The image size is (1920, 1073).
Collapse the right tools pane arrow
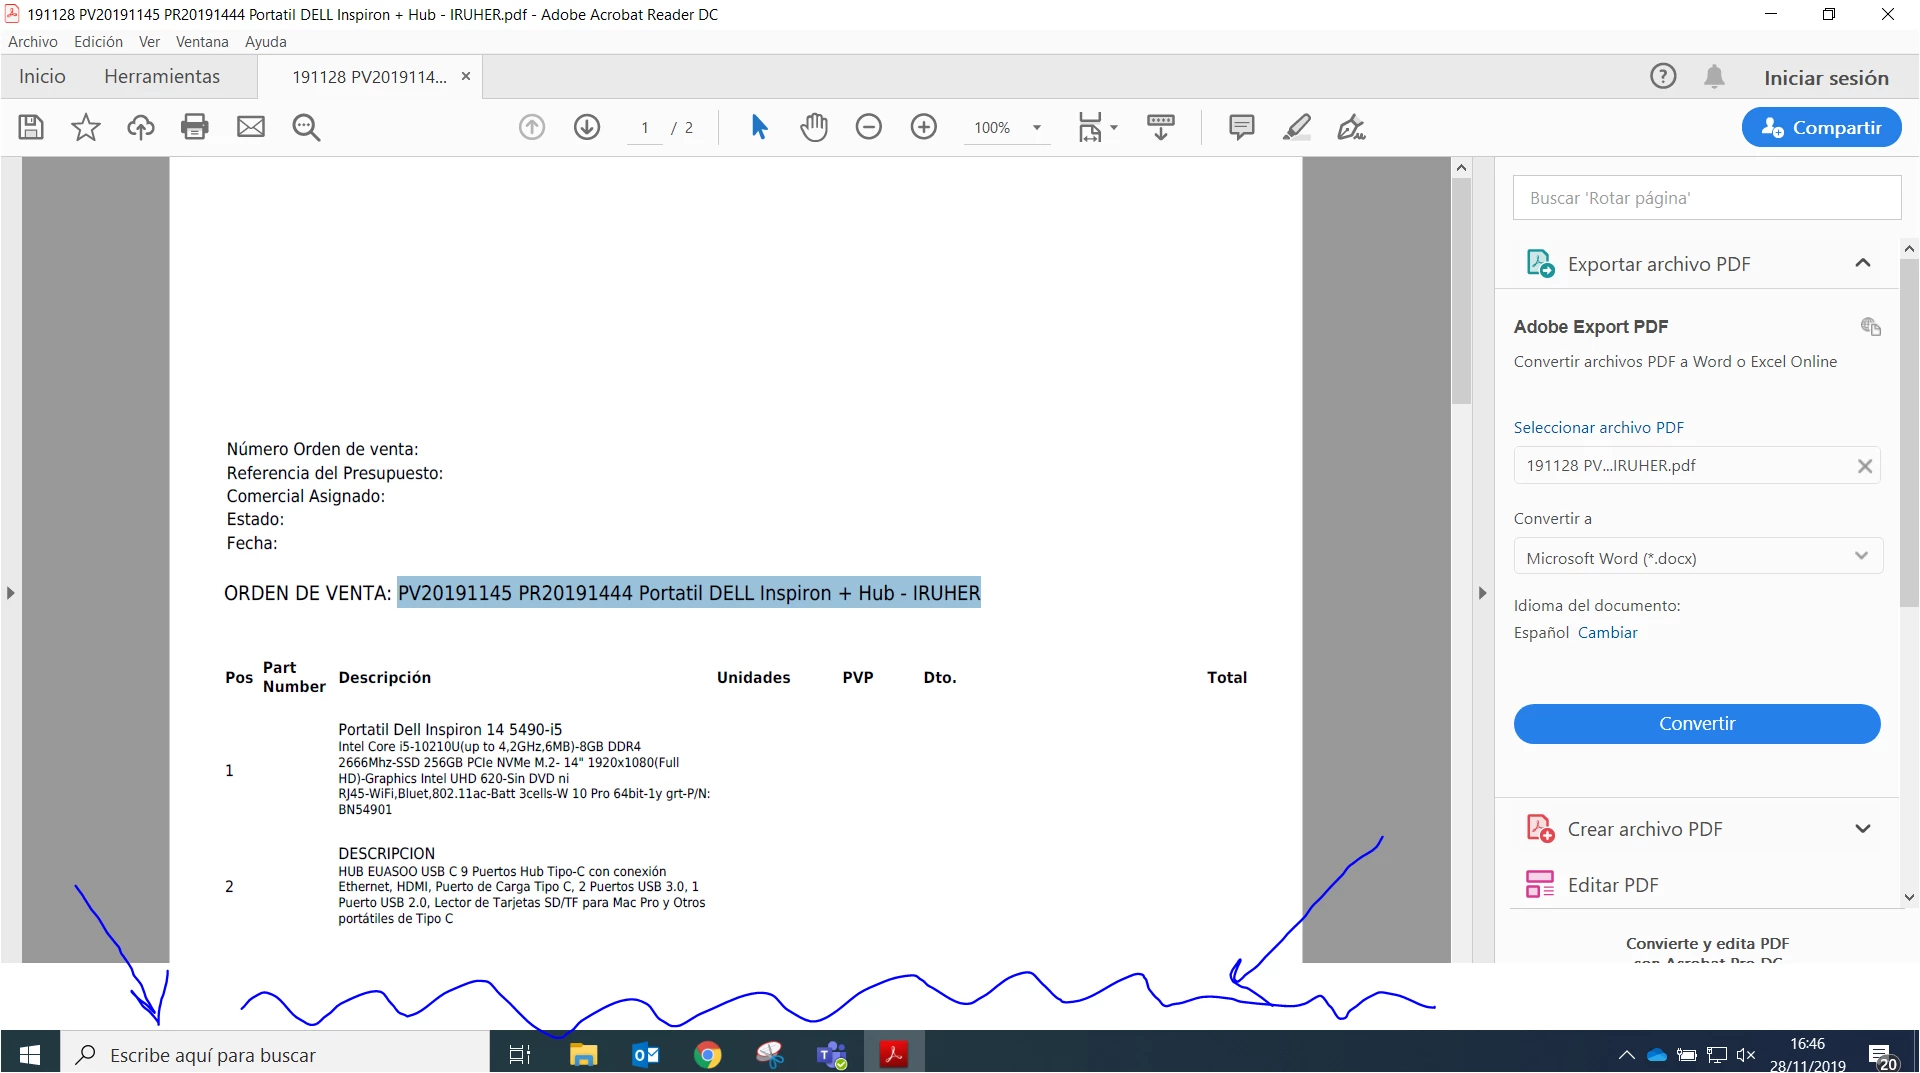(x=1483, y=593)
